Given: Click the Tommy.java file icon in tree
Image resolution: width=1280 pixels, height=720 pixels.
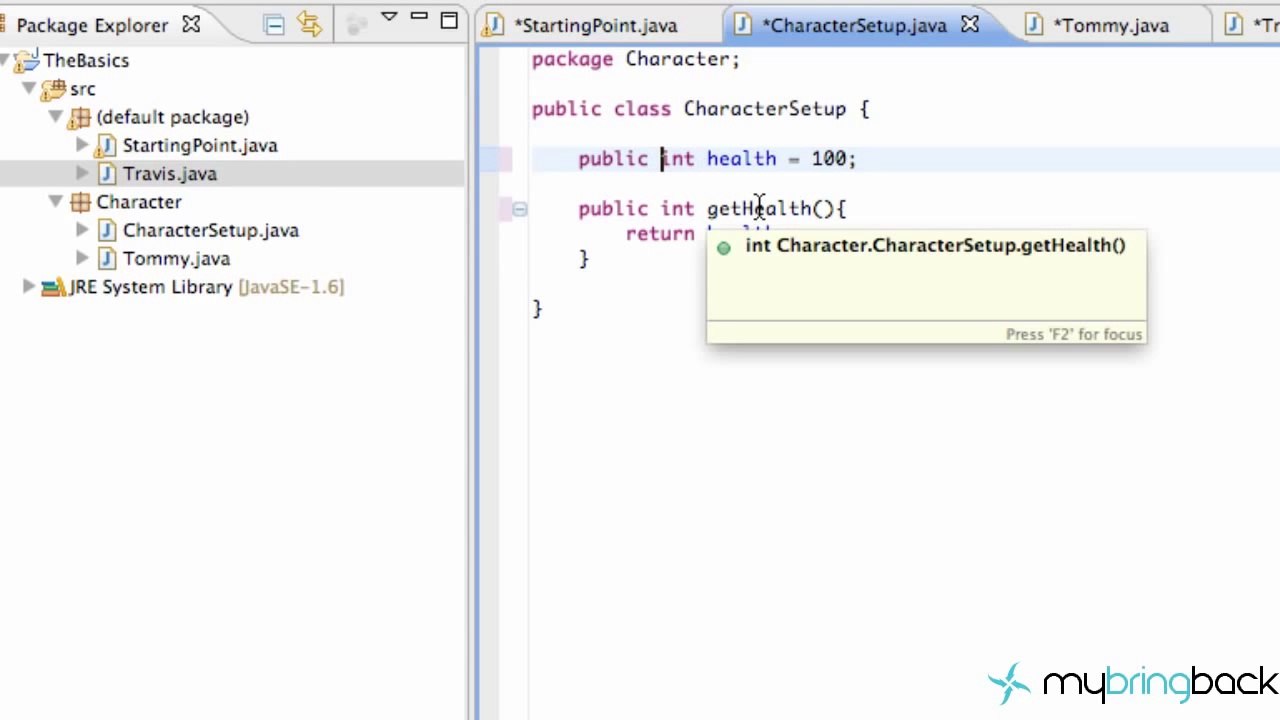Looking at the screenshot, I should (106, 259).
